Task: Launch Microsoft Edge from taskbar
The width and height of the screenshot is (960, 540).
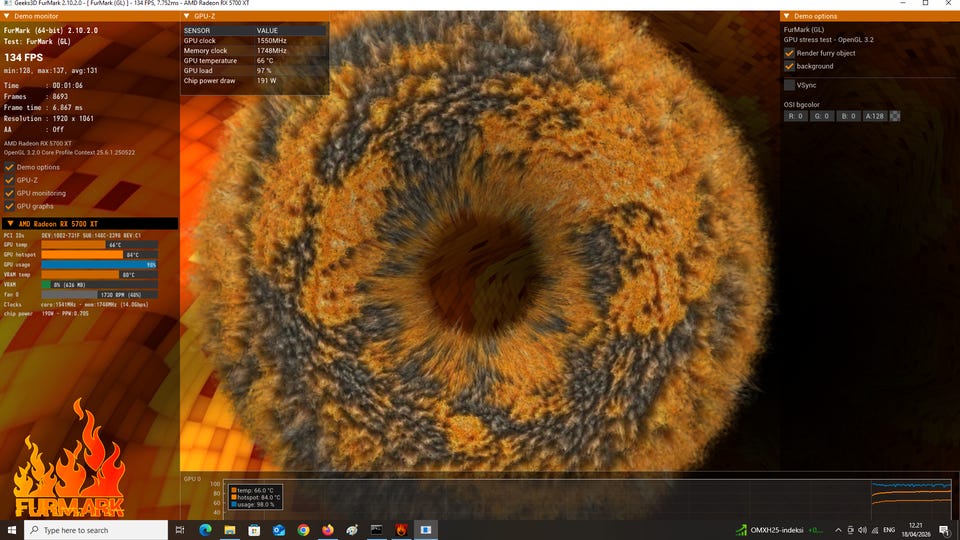Action: (205, 530)
